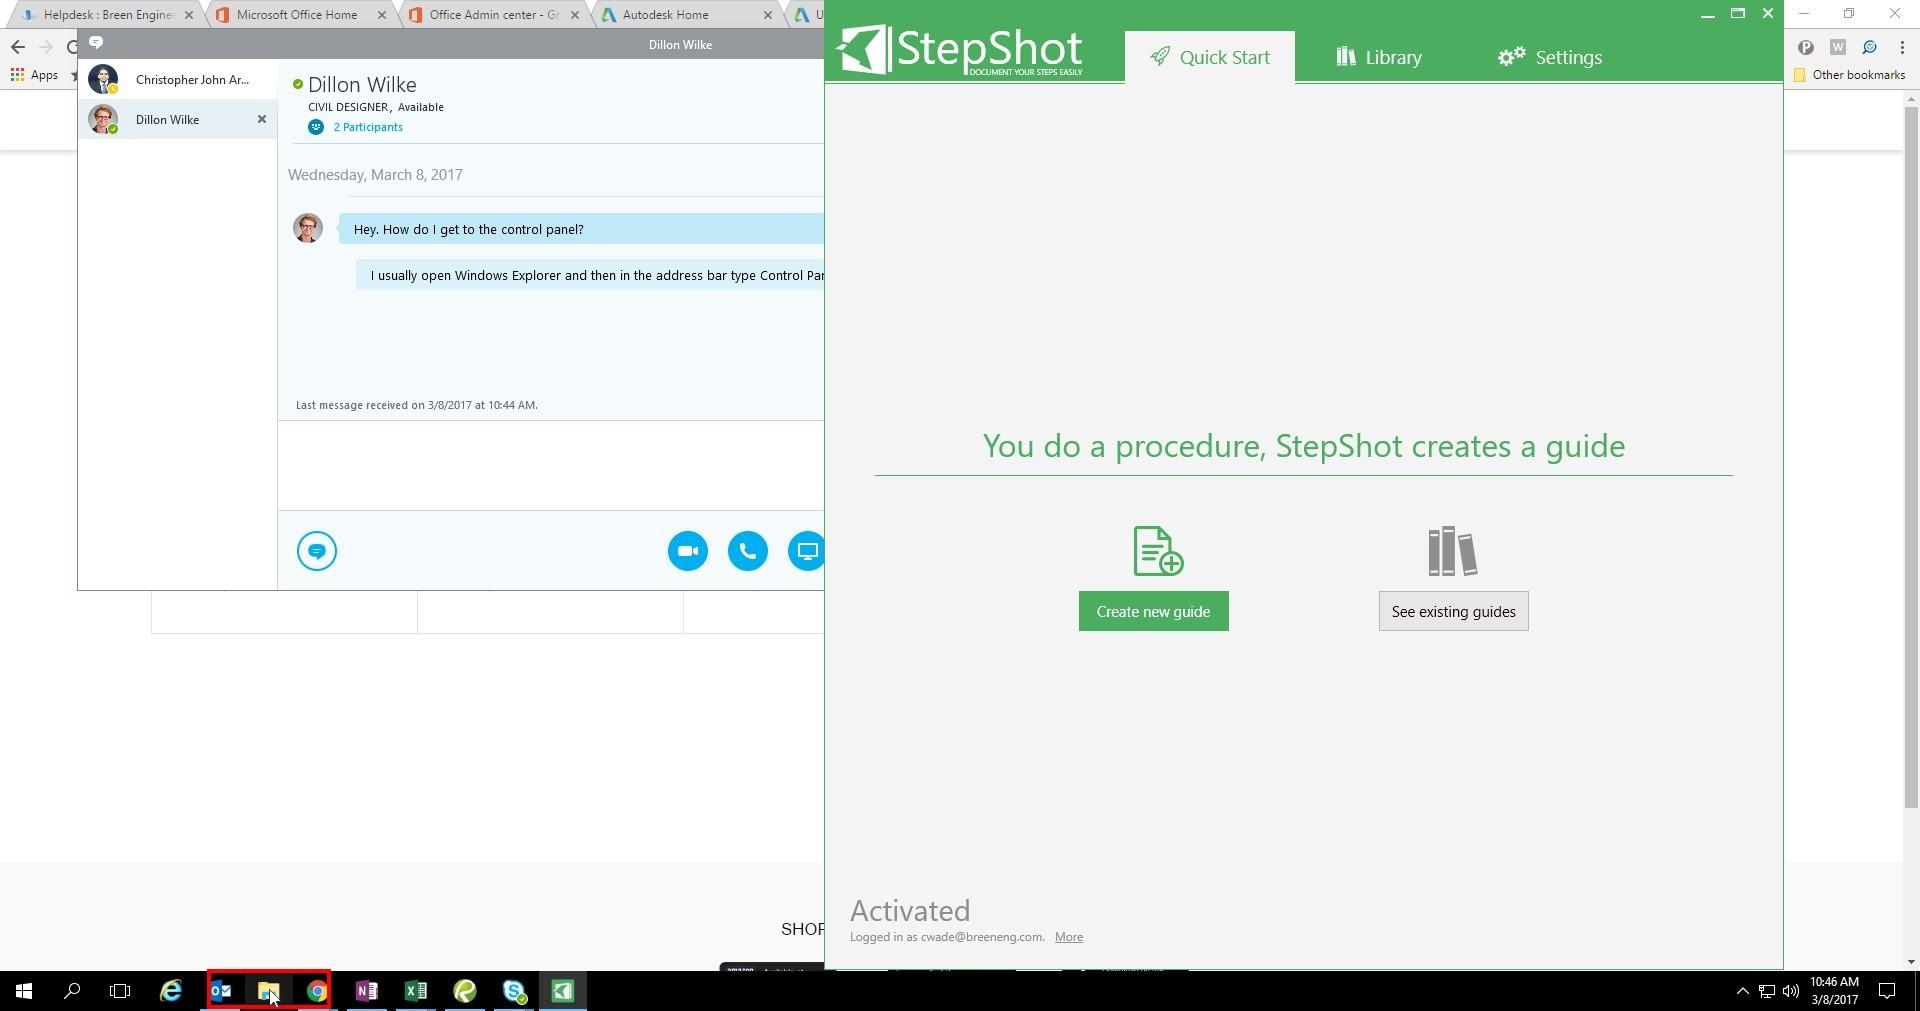
Task: Launch Internet Explorer from the taskbar
Action: coord(171,991)
